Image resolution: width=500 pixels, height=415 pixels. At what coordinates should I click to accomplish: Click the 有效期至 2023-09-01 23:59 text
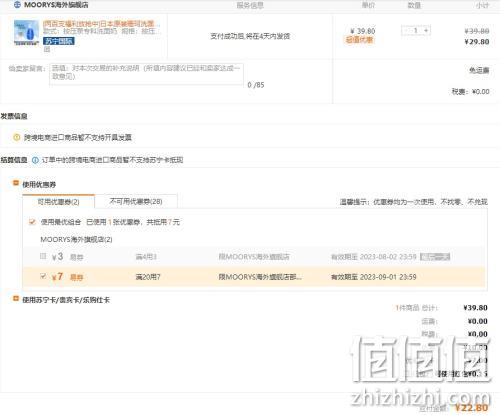(374, 277)
